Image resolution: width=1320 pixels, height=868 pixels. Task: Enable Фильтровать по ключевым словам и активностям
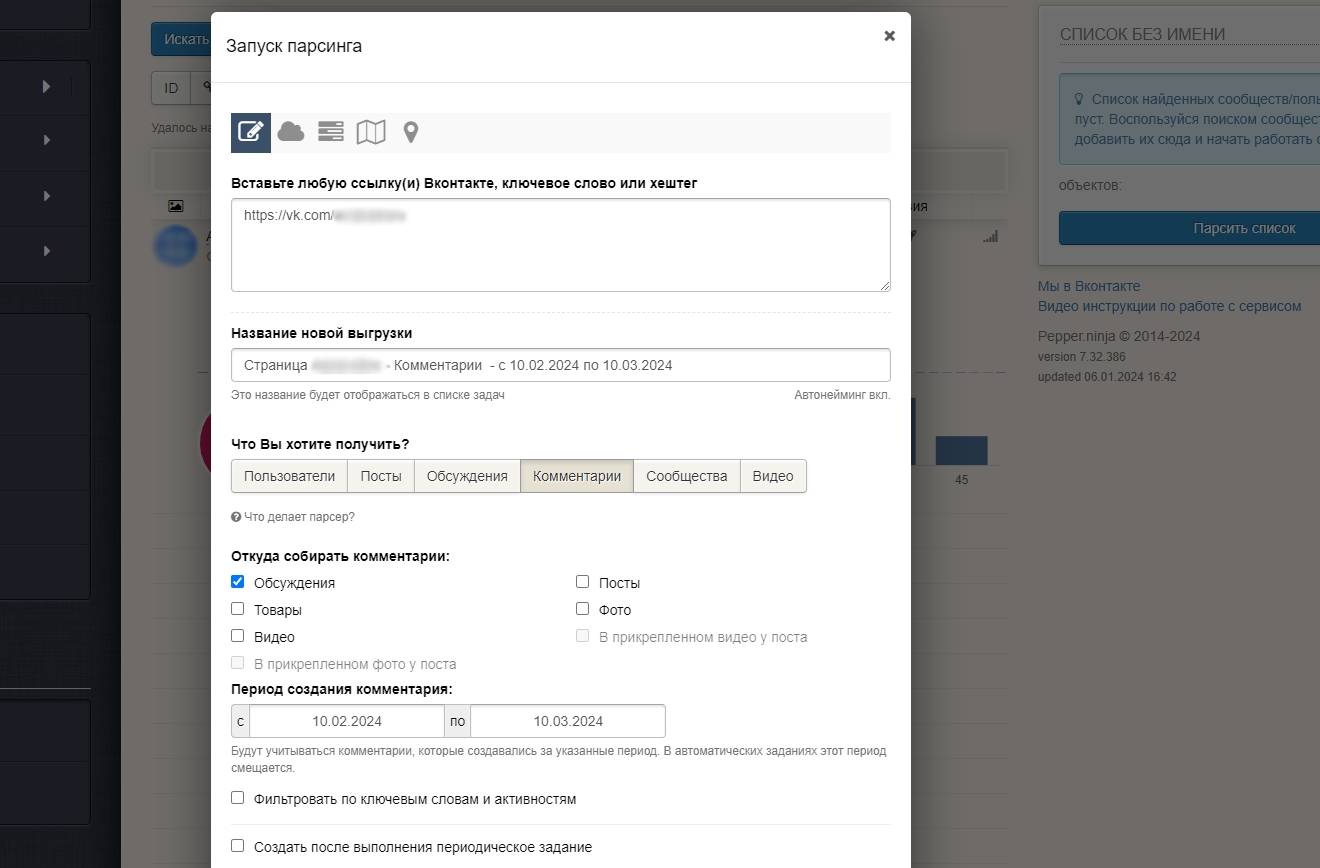(238, 798)
